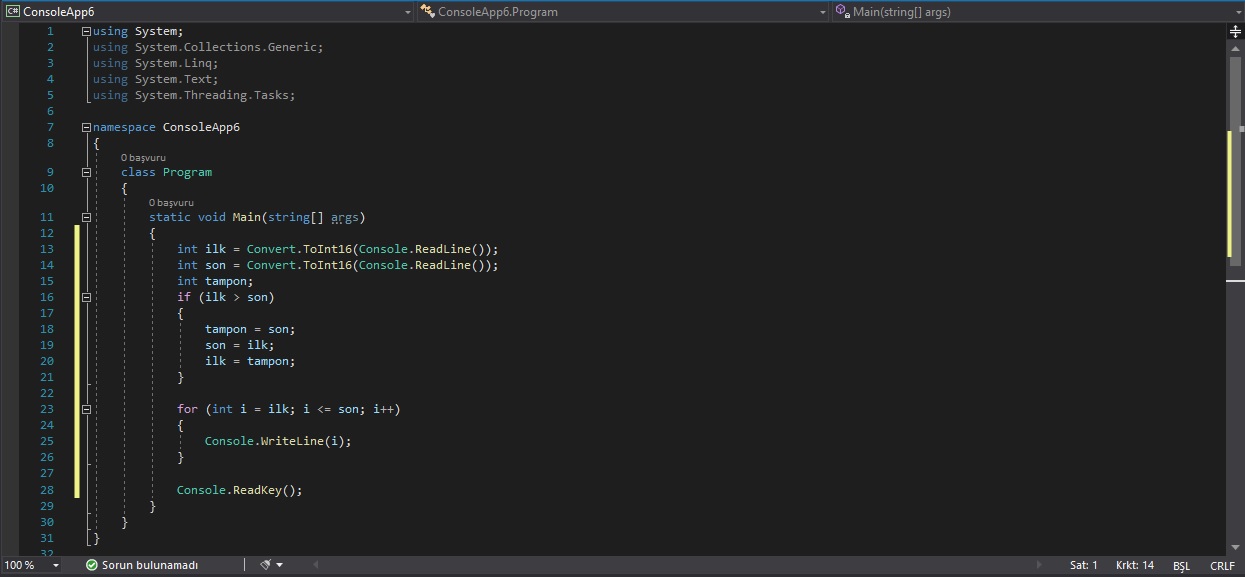Click 'static void Main(string[] args)' text

tap(257, 217)
